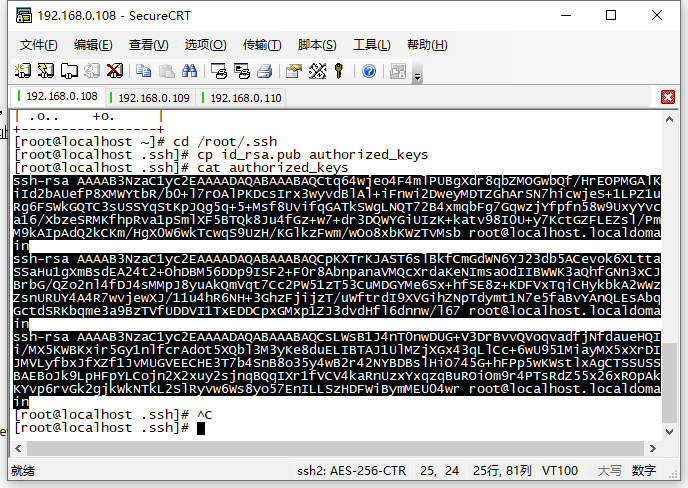Open Session Options toolbar icon
688x488 pixels.
(x=294, y=71)
